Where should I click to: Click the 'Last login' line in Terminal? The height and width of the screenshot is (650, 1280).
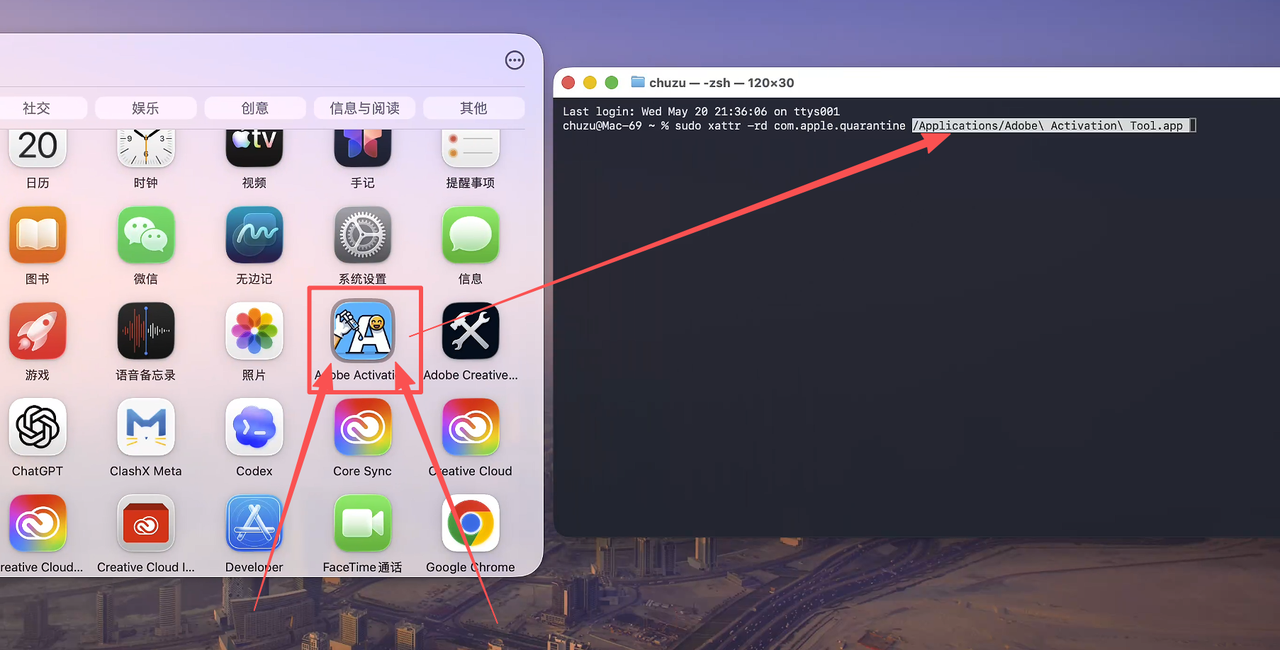click(x=701, y=112)
